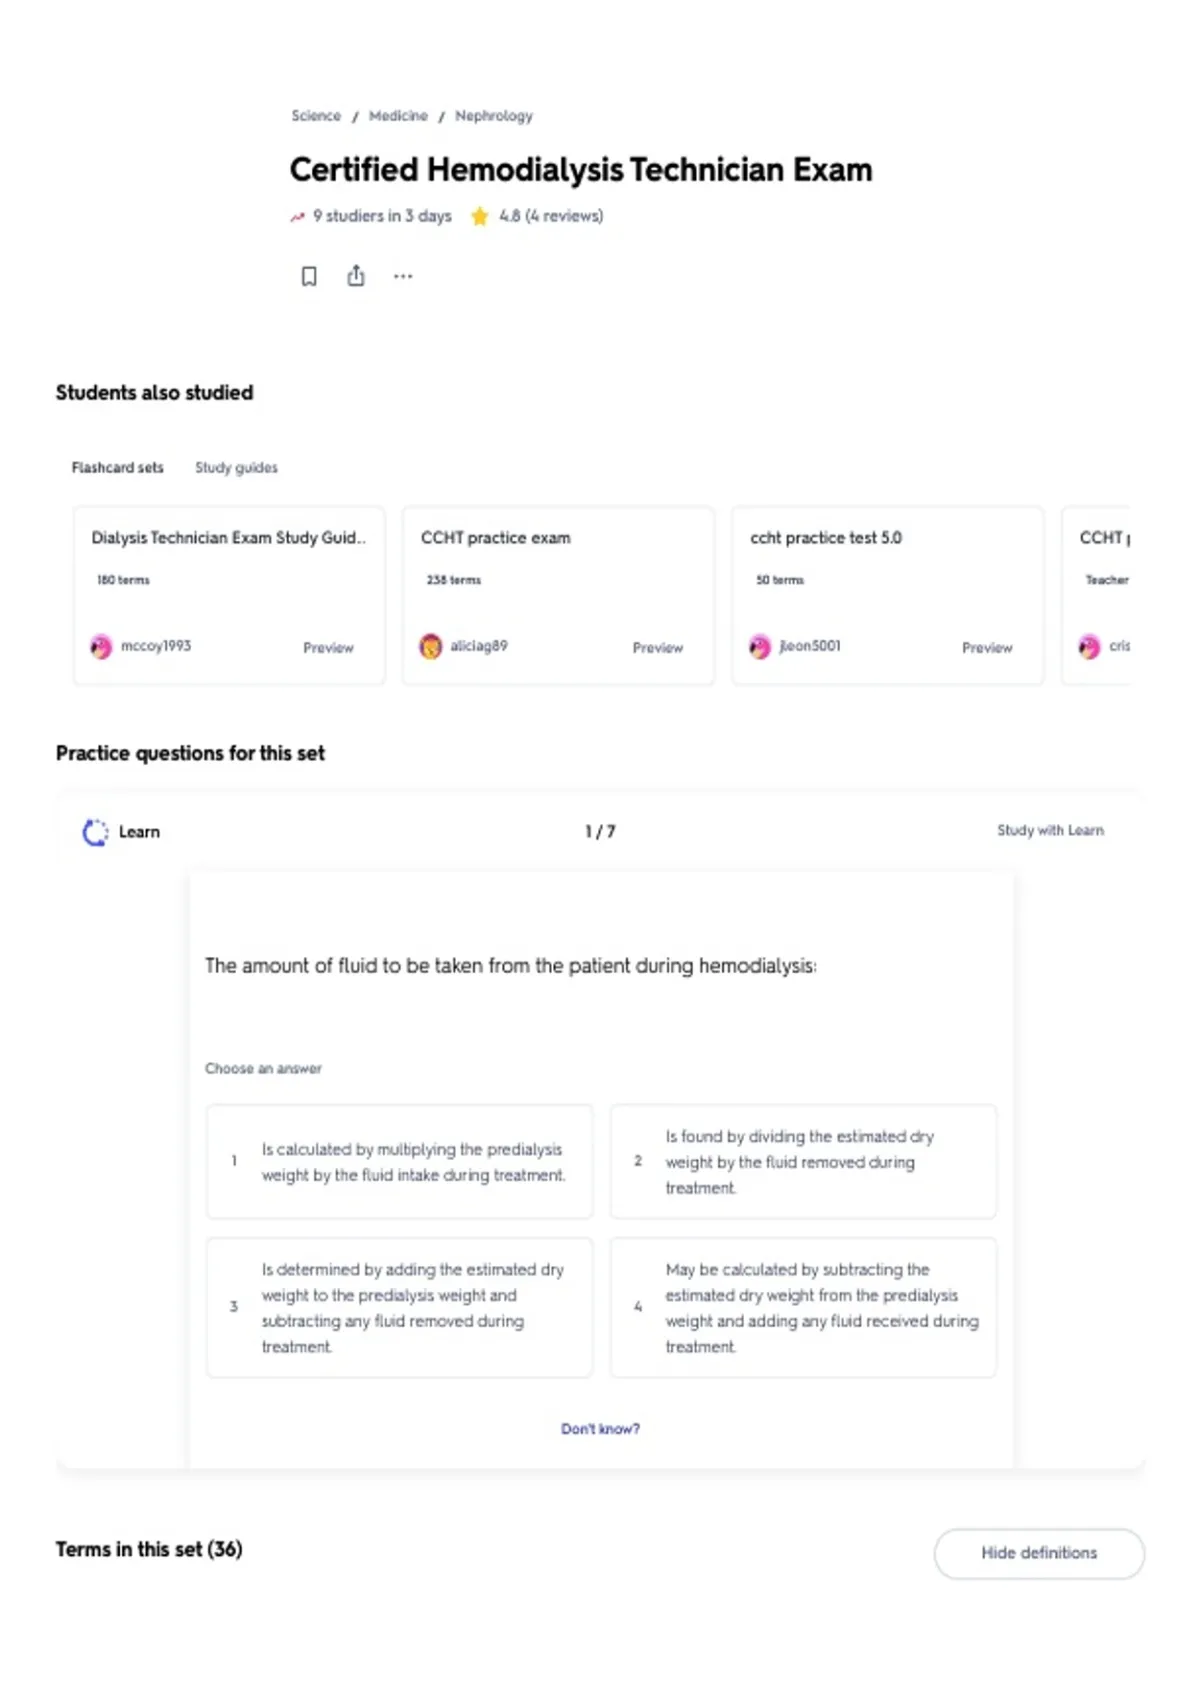This screenshot has width=1200, height=1700.
Task: Click the Don't know? link
Action: click(600, 1429)
